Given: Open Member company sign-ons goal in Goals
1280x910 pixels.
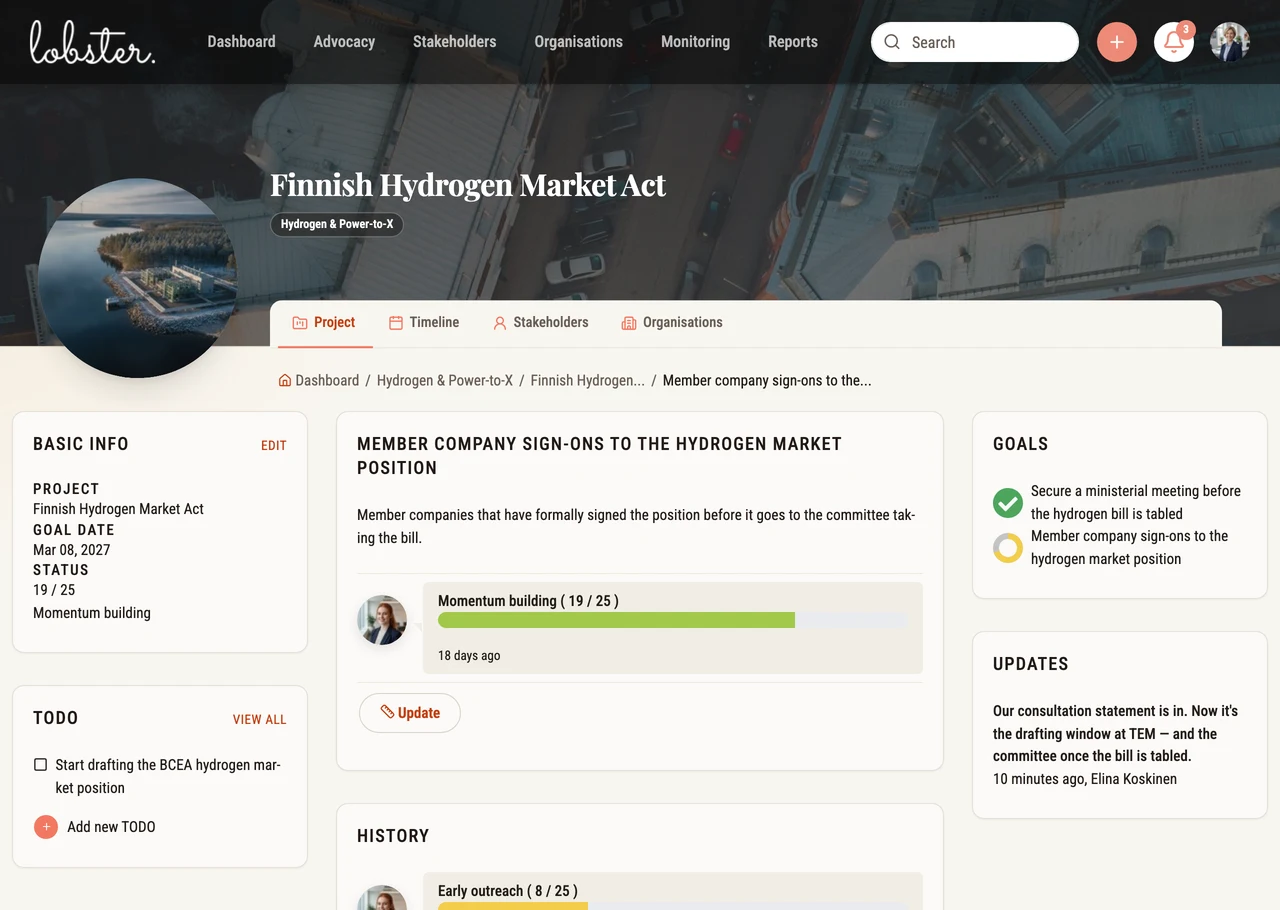Looking at the screenshot, I should (1130, 547).
